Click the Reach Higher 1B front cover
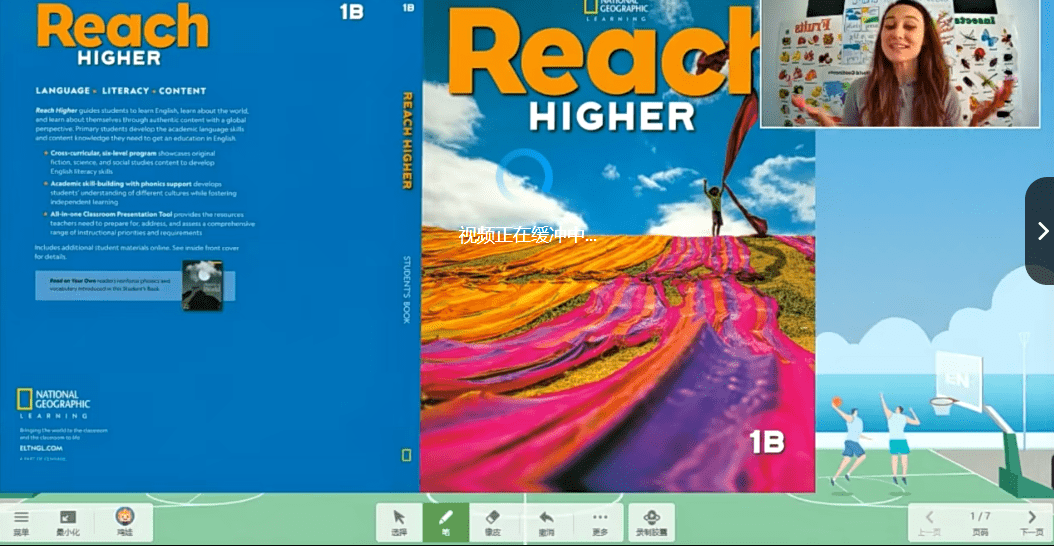This screenshot has height=546, width=1054. [617, 246]
